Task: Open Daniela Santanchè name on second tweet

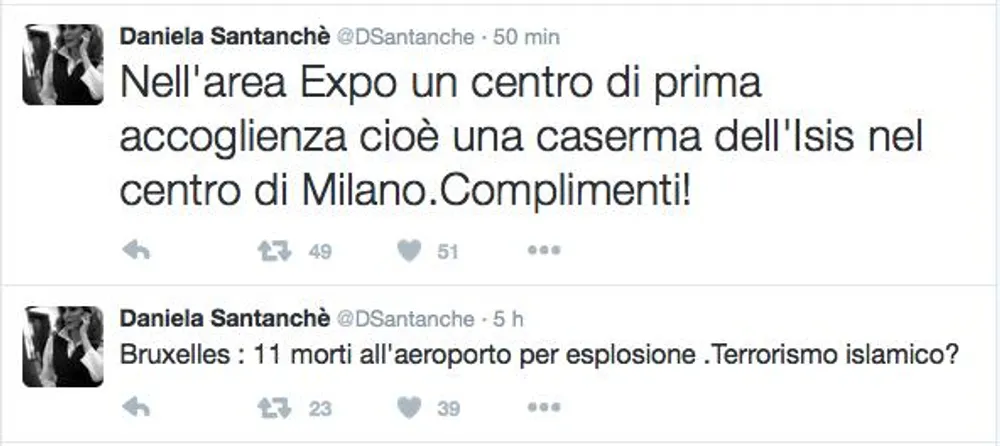Action: click(x=224, y=319)
